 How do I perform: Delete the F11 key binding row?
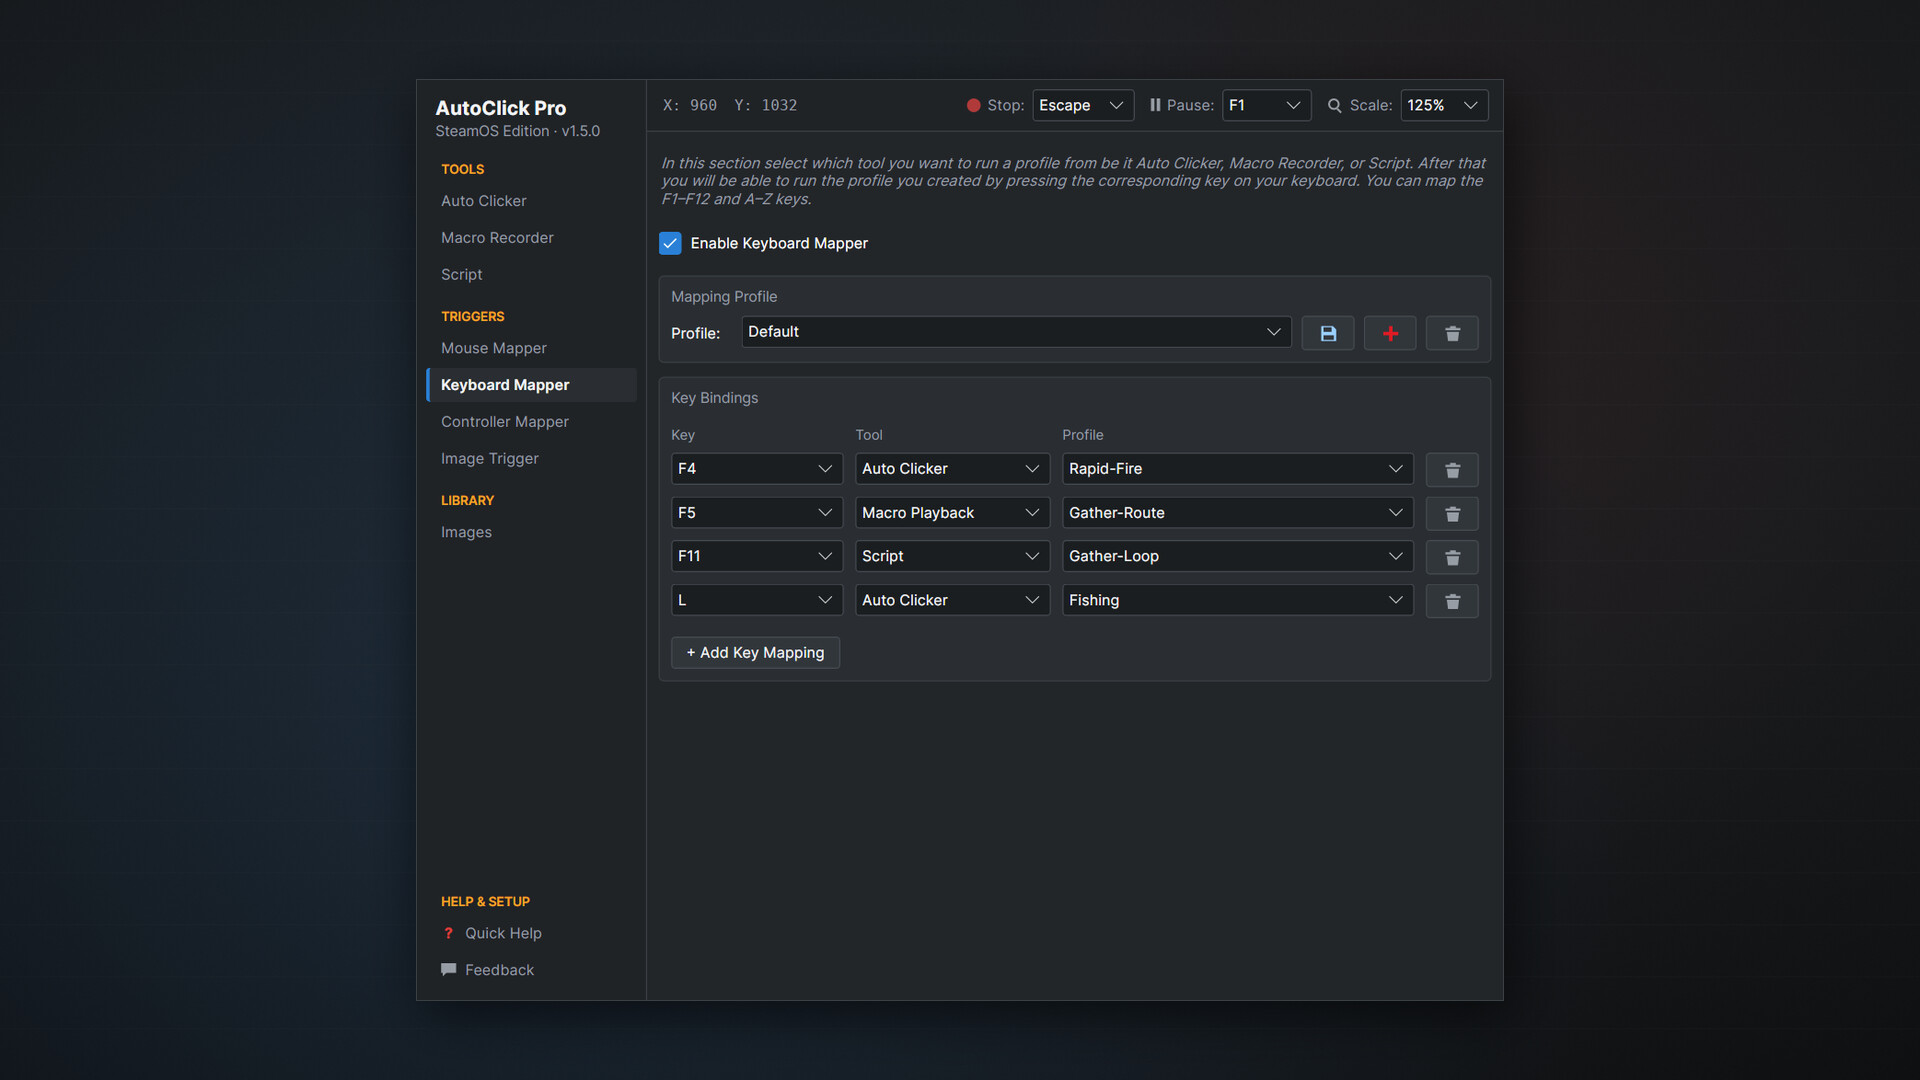coord(1452,557)
